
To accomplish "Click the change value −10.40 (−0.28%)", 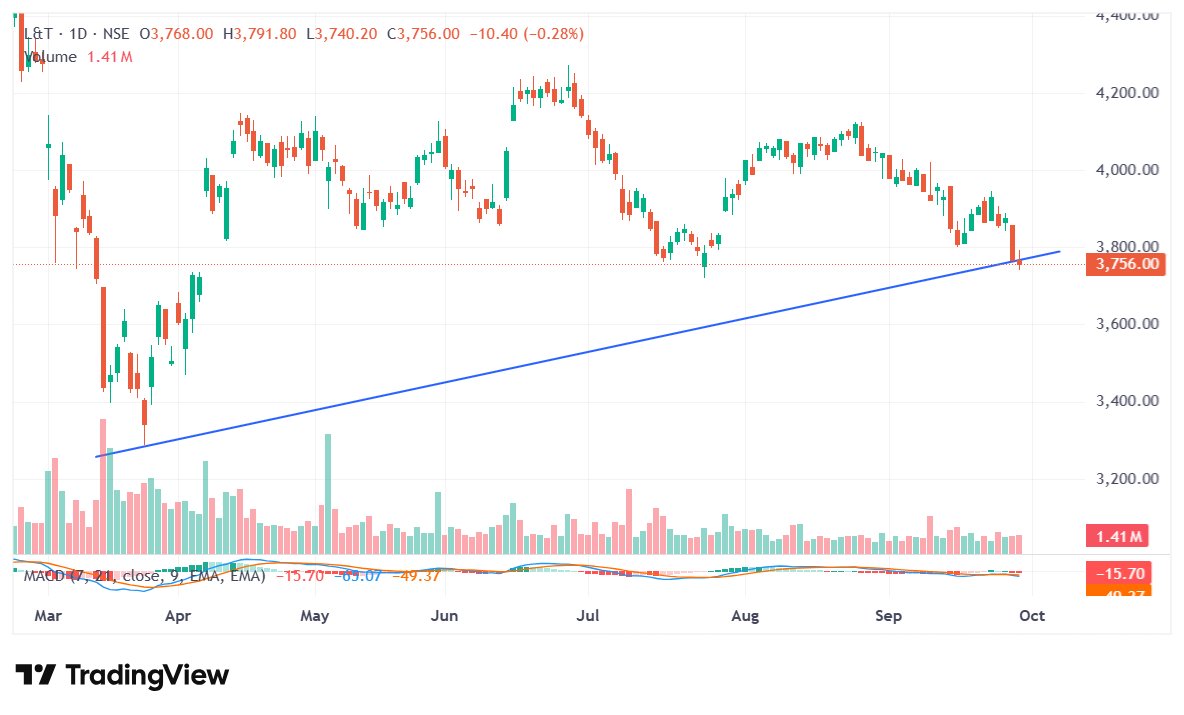I will [526, 34].
